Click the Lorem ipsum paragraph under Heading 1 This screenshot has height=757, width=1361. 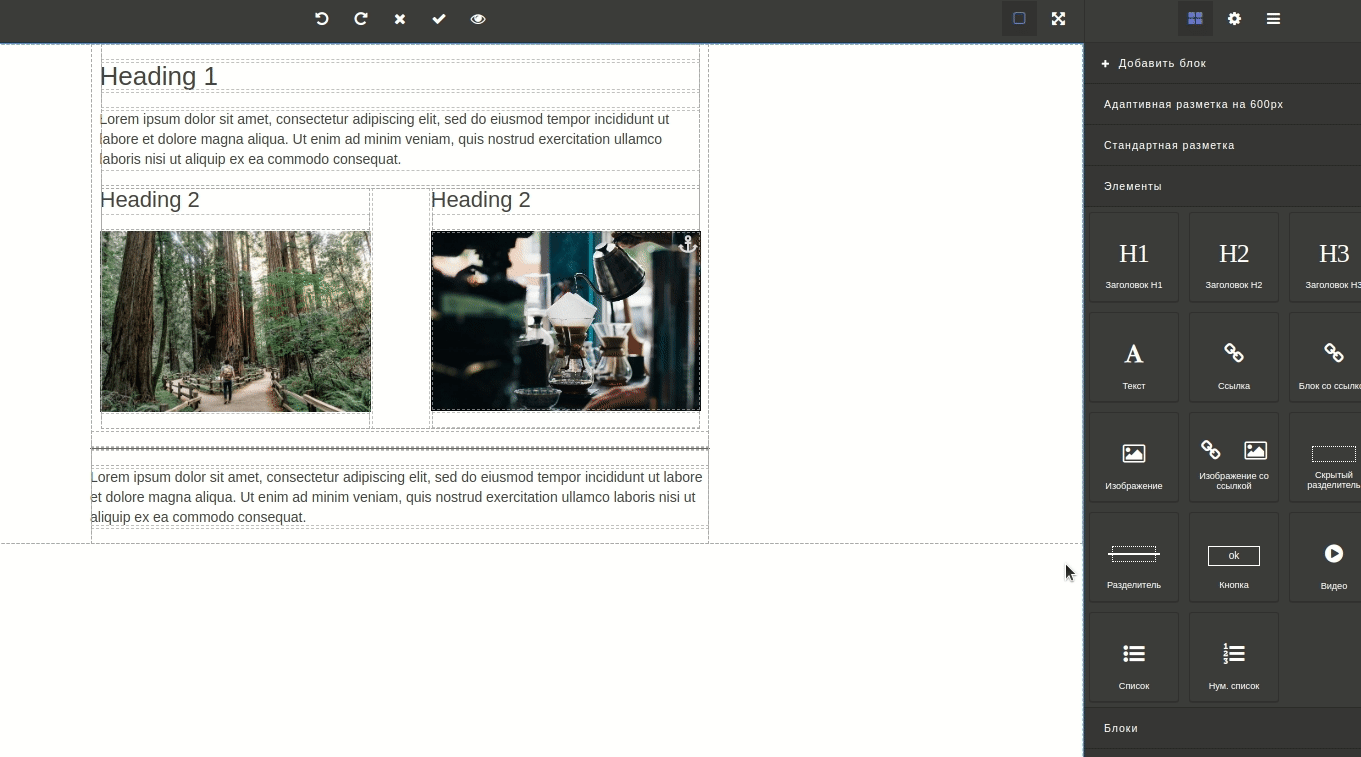point(385,139)
